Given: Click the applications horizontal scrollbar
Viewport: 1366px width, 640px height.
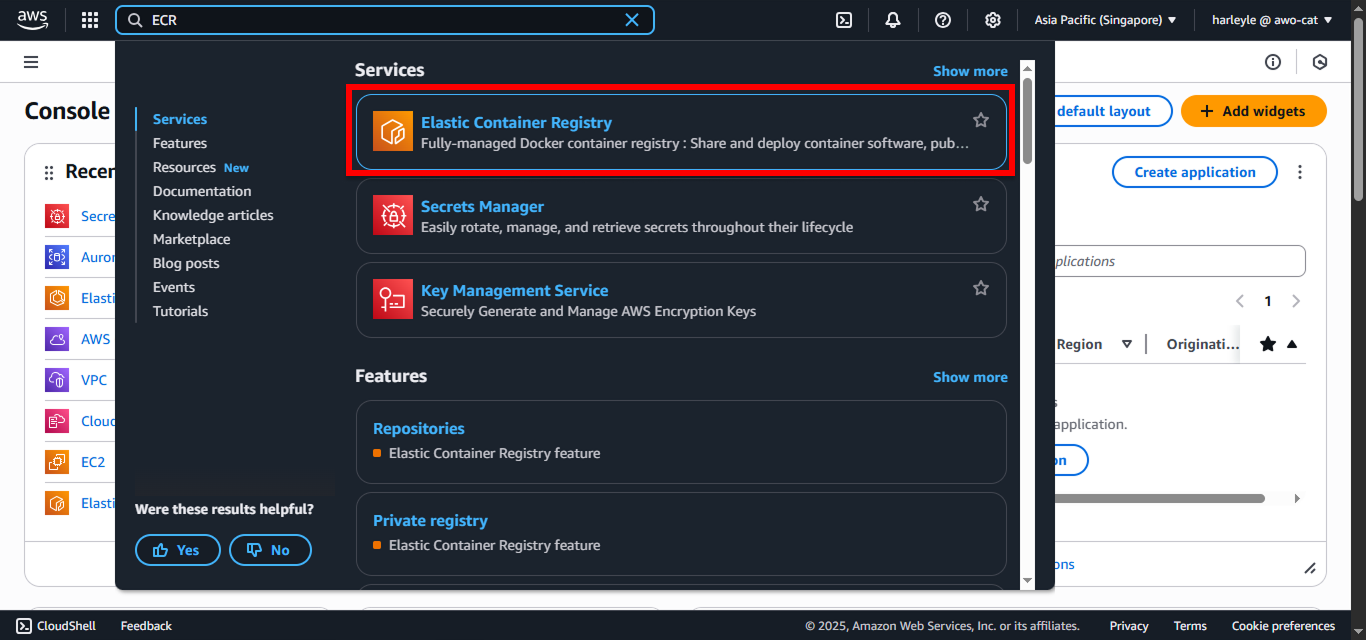Looking at the screenshot, I should pos(1160,498).
